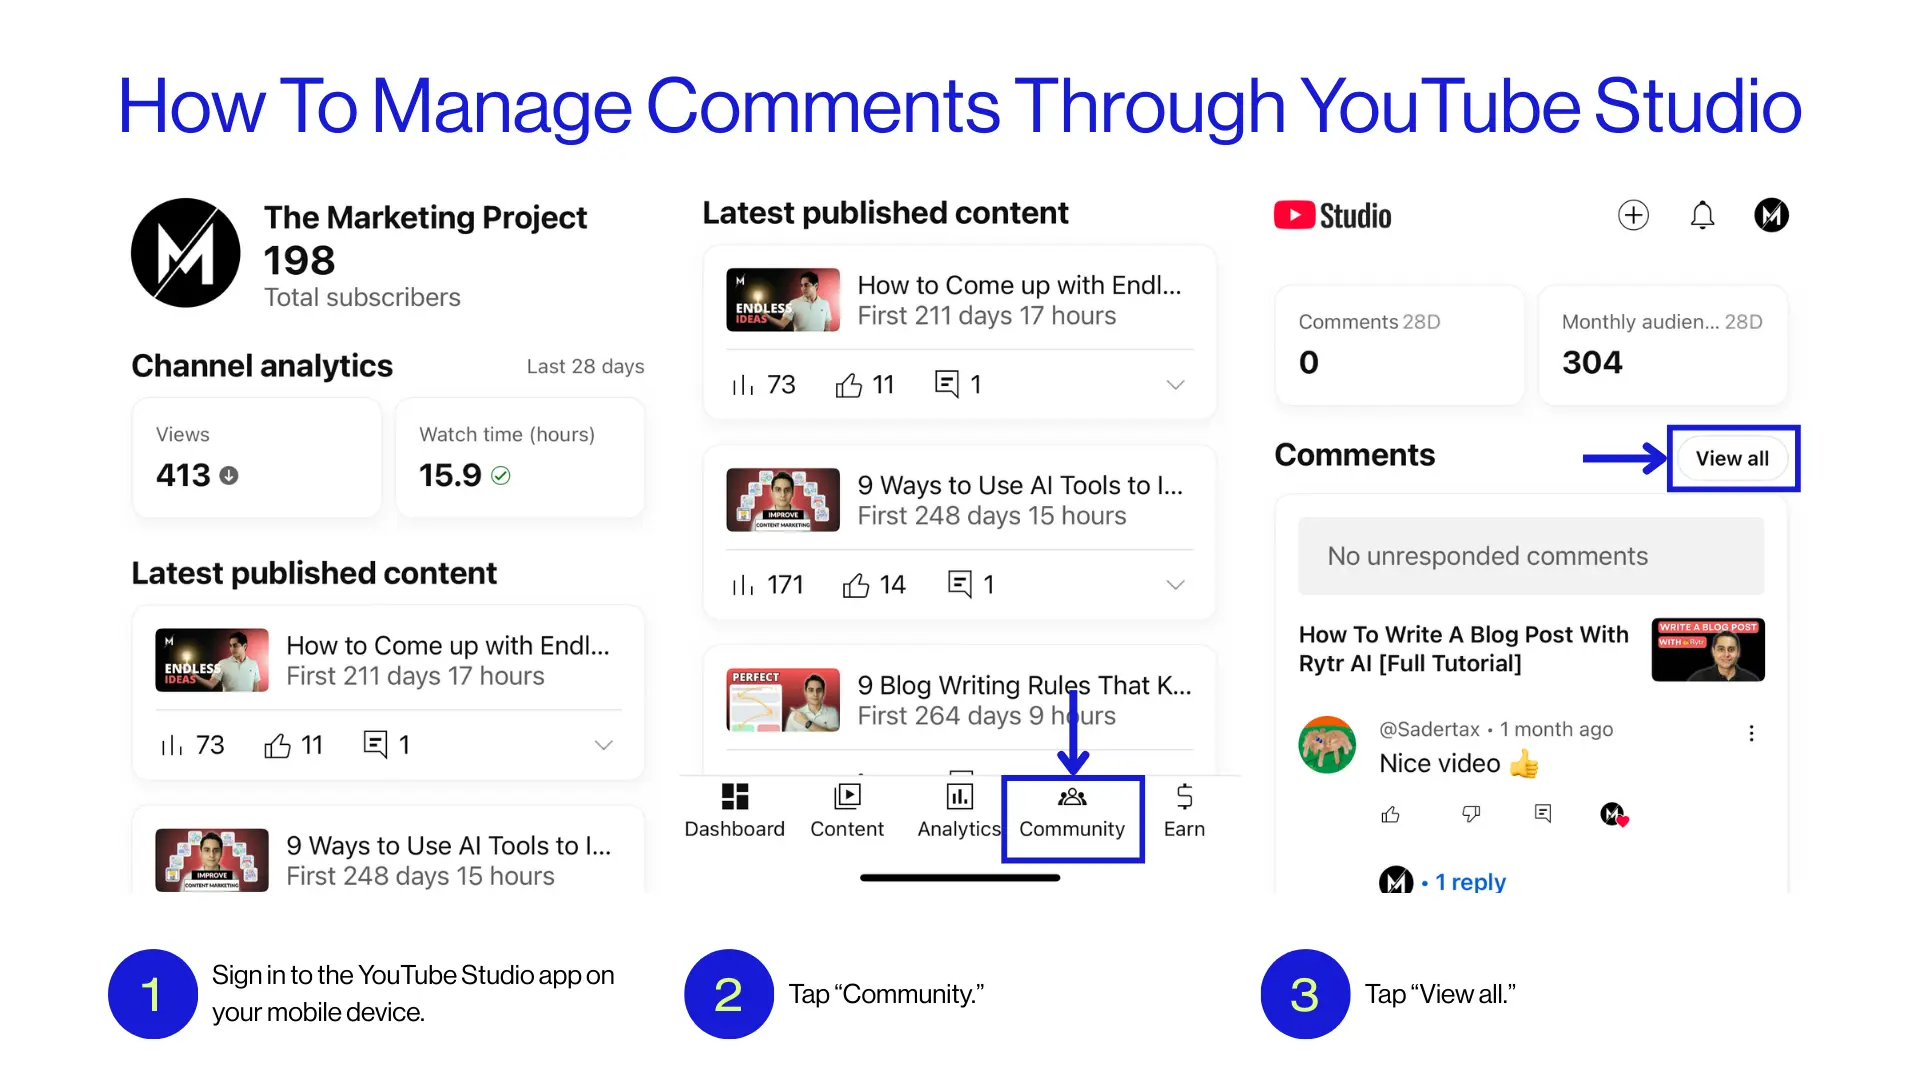Tap the Nice video comment text
Viewport: 1920px width, 1080px height.
1440,764
